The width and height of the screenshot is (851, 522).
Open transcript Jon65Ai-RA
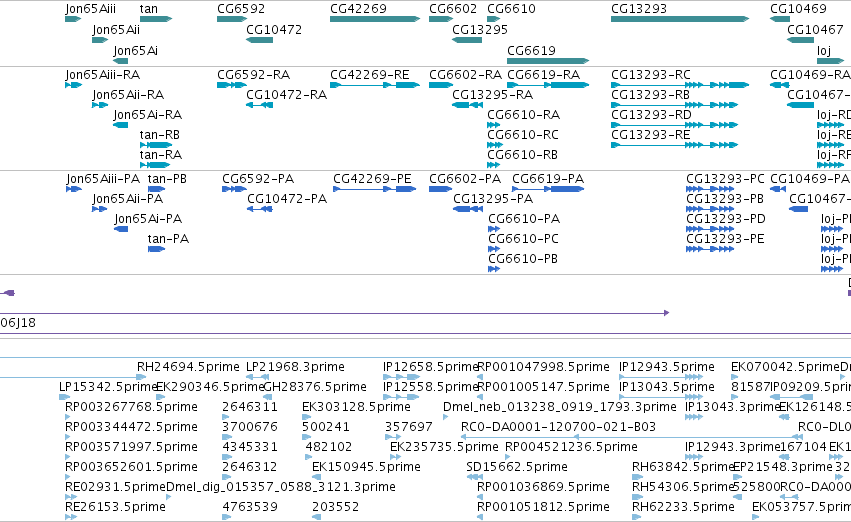tap(147, 114)
